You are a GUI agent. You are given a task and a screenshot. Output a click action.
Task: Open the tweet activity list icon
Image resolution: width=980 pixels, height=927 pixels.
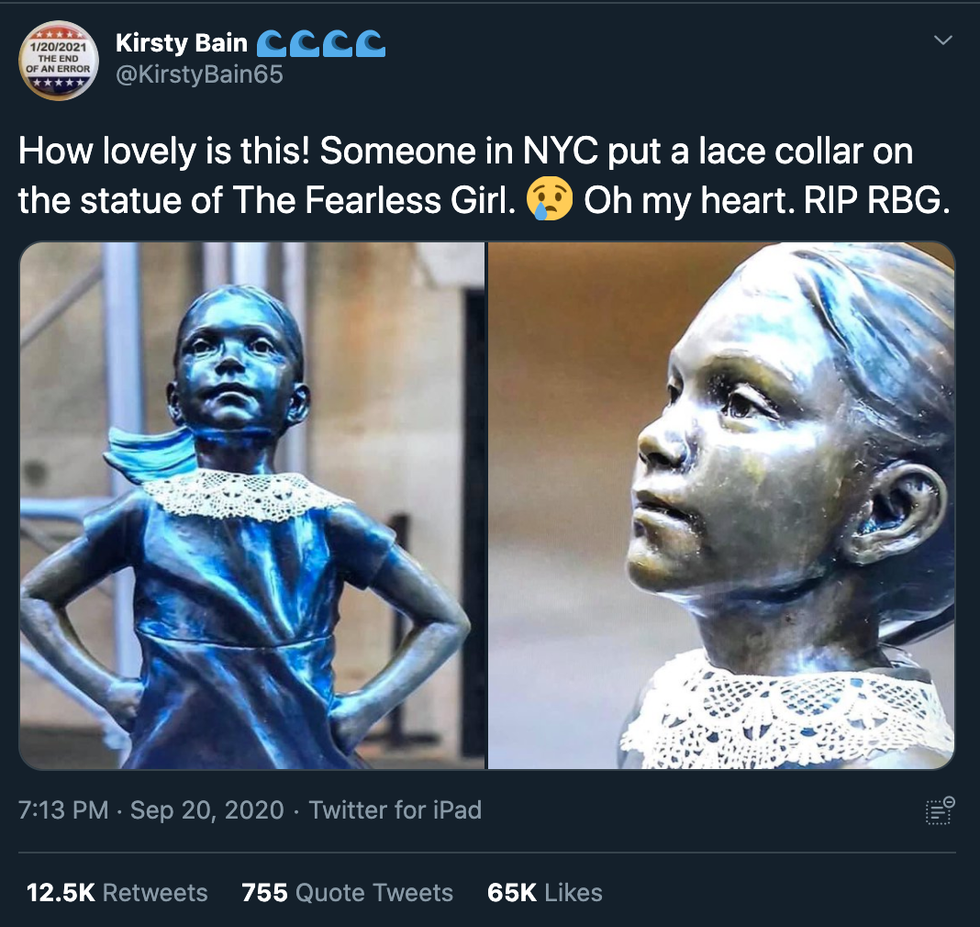point(940,810)
